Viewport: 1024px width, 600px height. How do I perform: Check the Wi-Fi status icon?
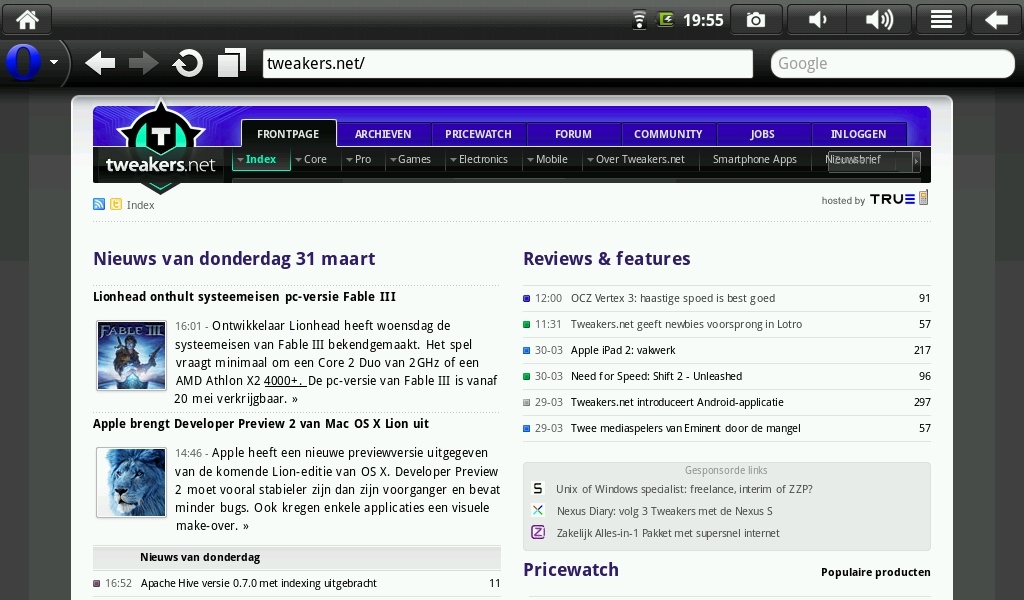639,20
